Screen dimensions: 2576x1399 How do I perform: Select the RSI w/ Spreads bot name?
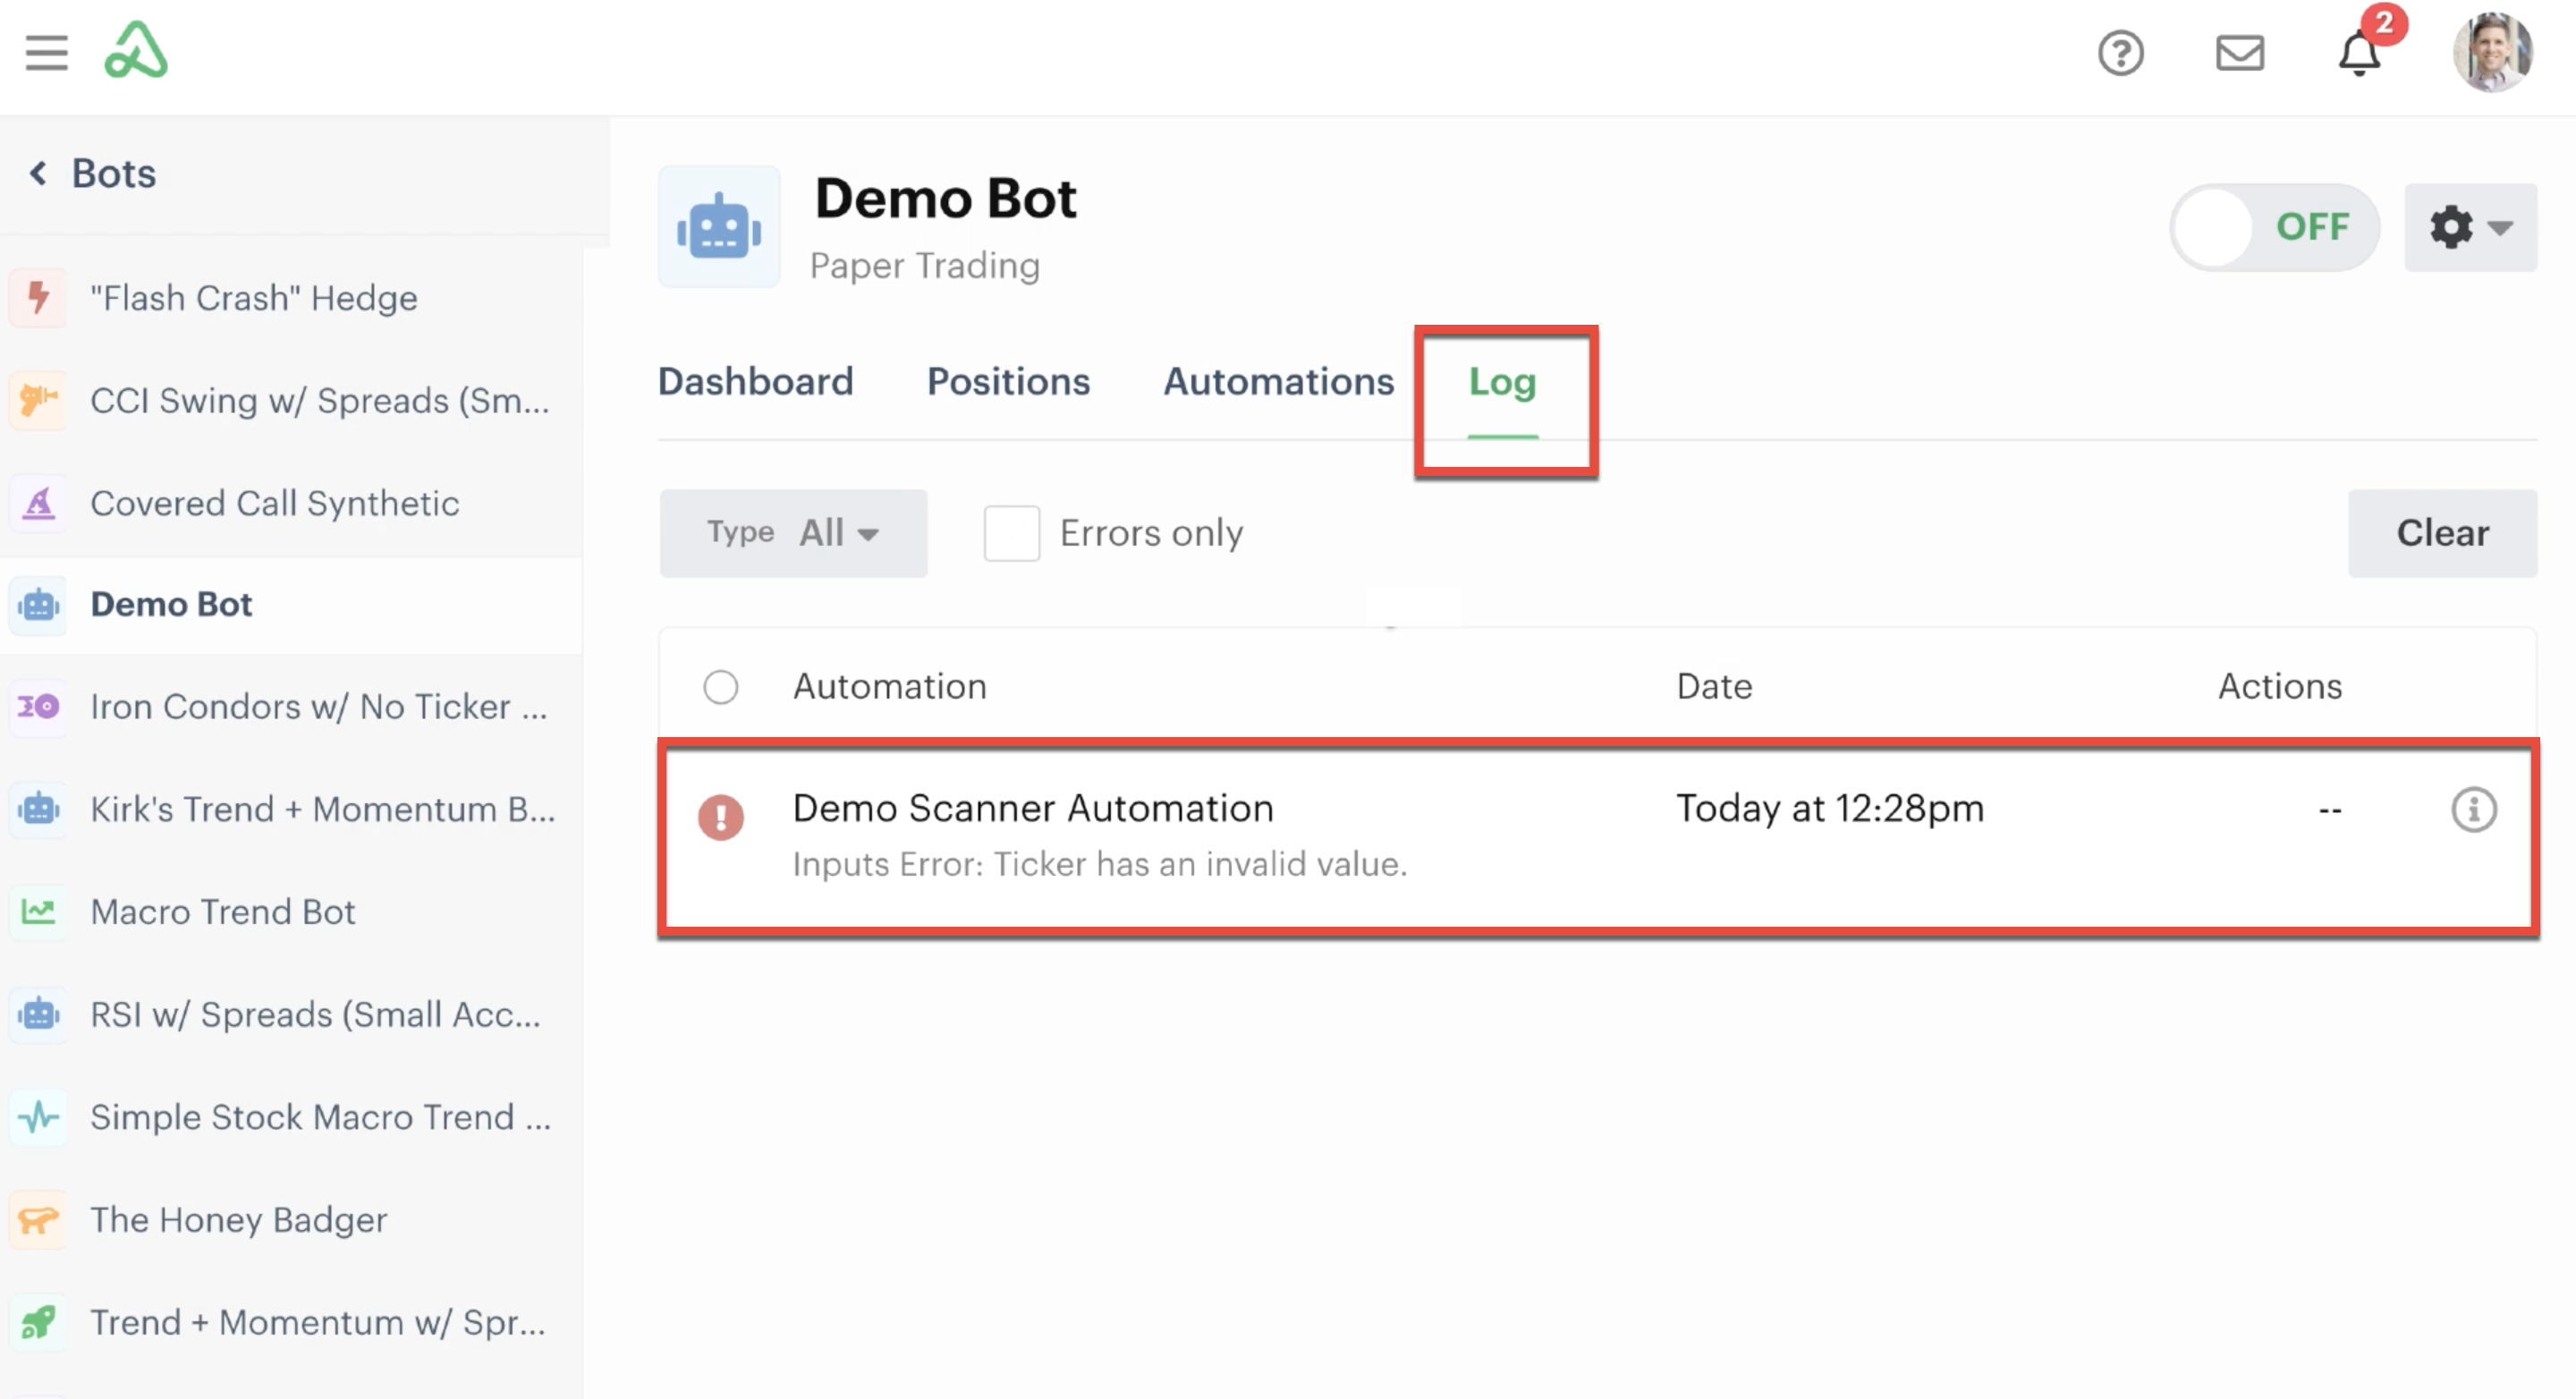pyautogui.click(x=316, y=1014)
